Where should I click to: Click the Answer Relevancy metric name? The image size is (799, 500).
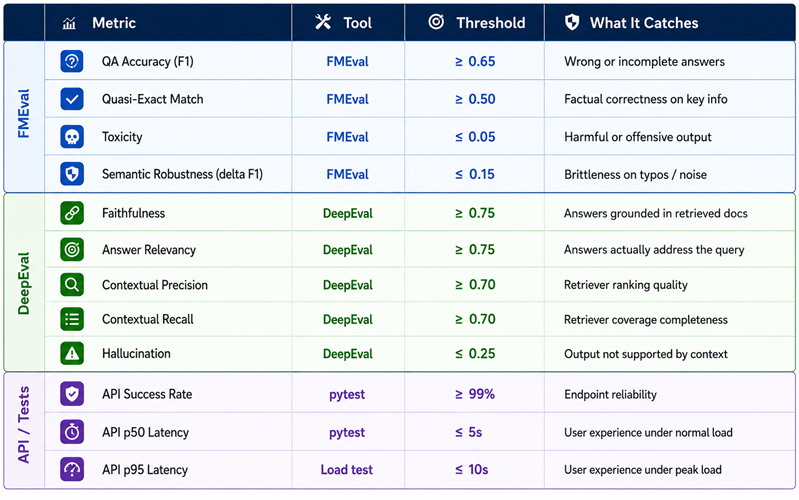(149, 250)
